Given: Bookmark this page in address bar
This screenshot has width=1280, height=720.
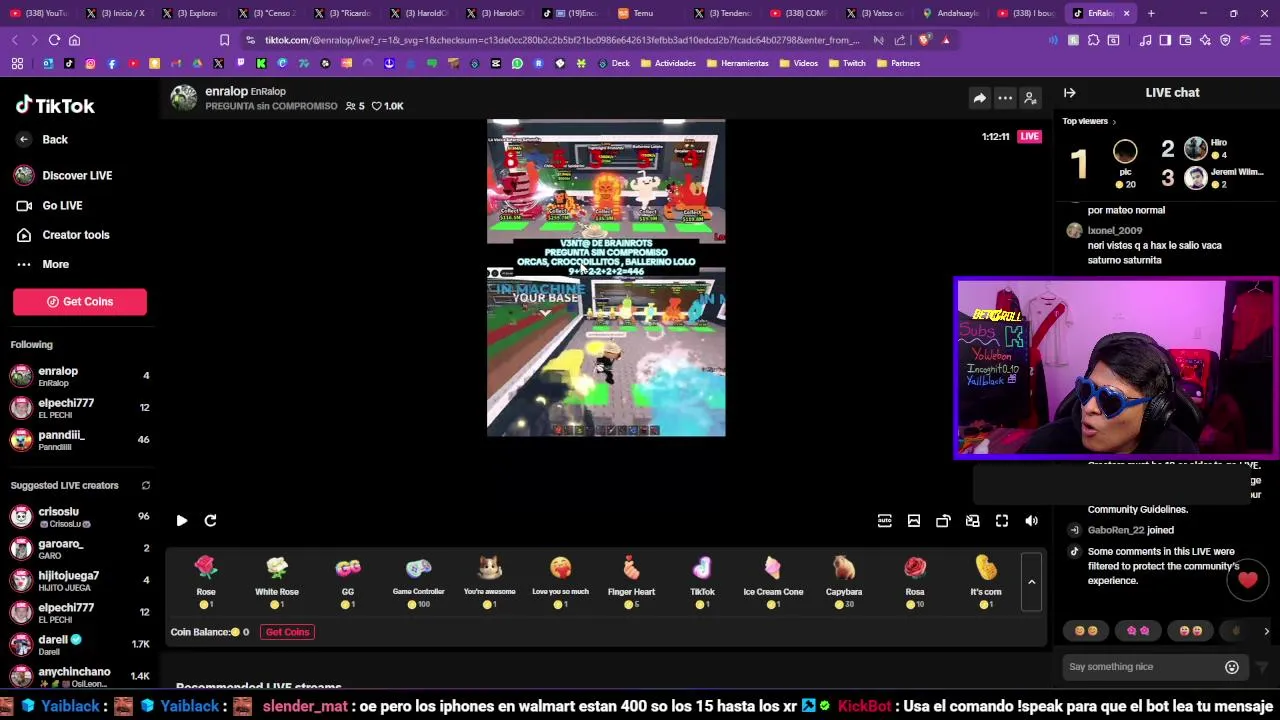Looking at the screenshot, I should point(224,40).
